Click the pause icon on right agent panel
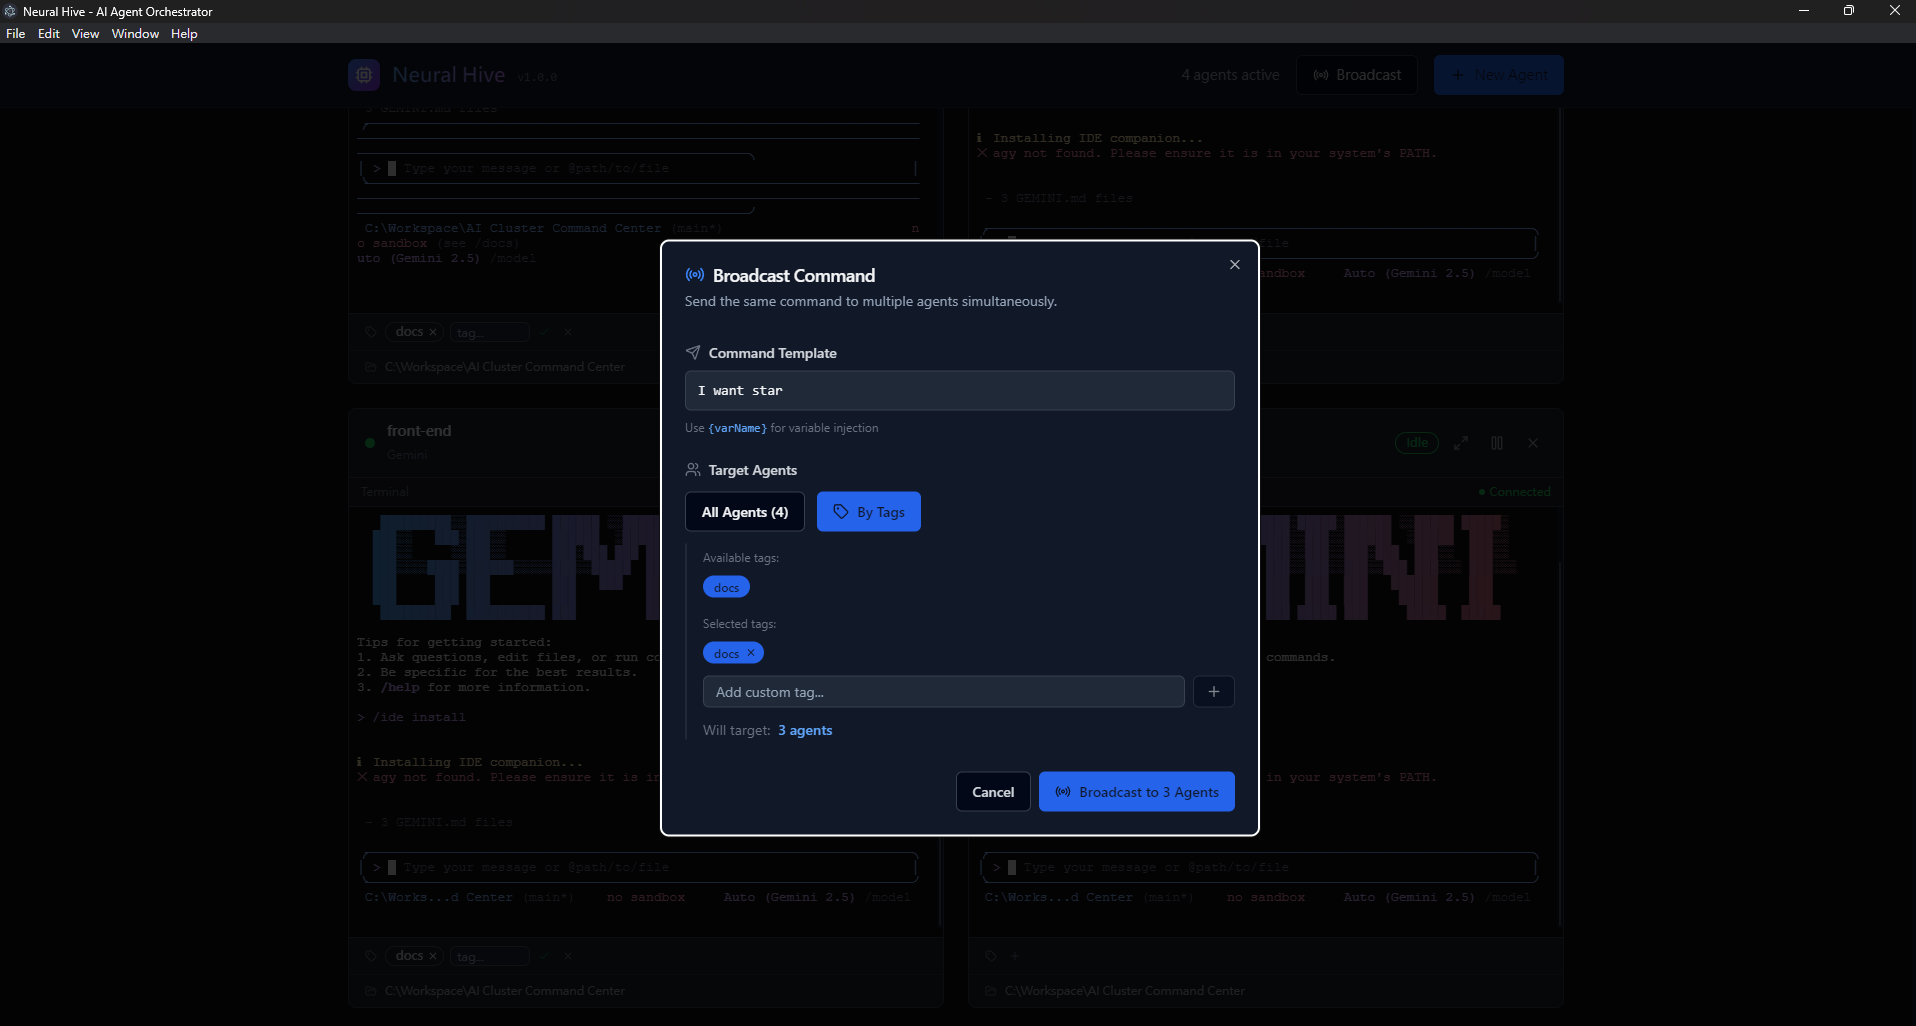Screen dimensions: 1916x1026 [1497, 443]
